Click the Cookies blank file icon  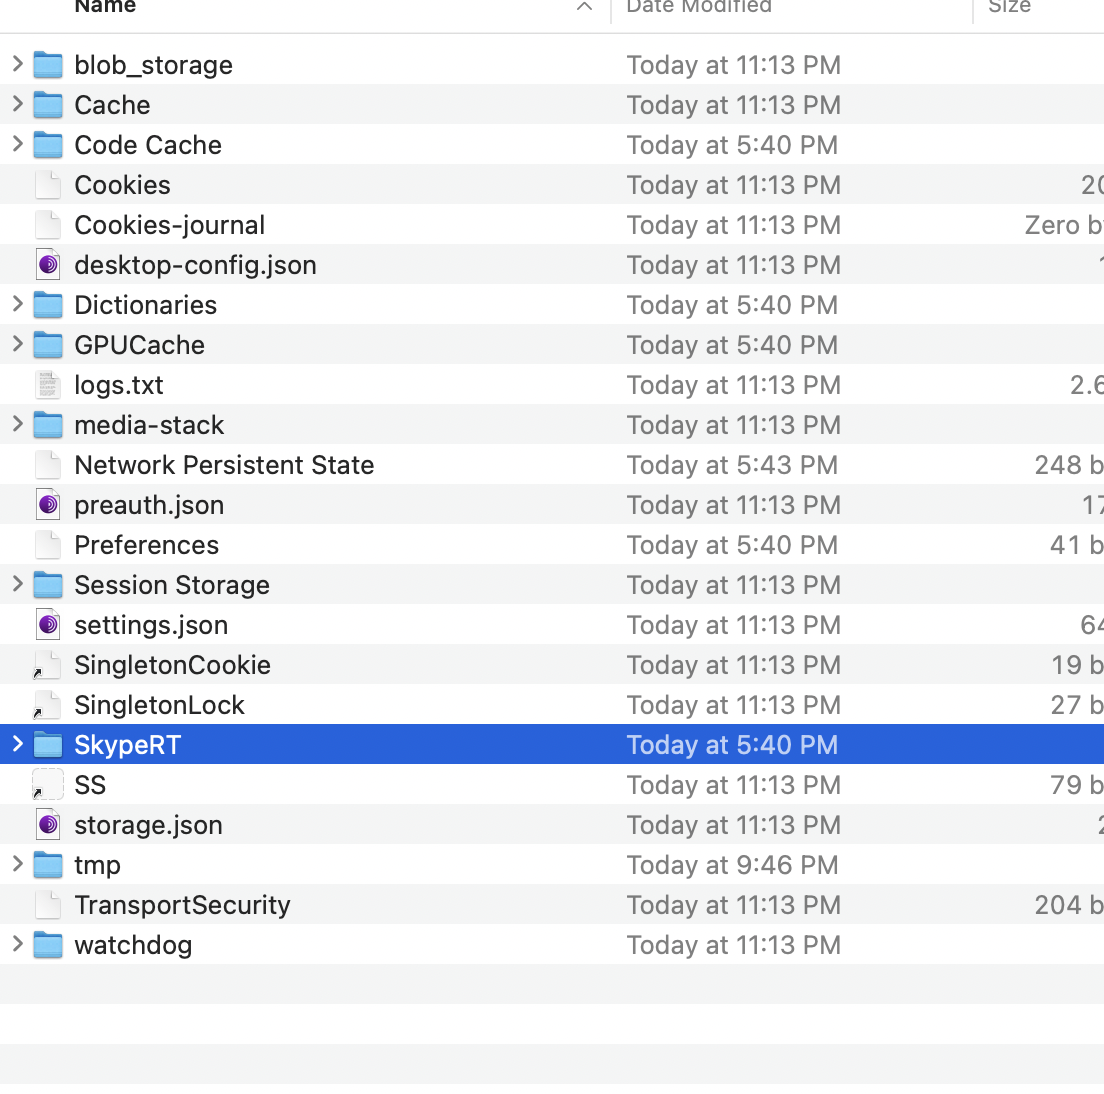click(x=48, y=185)
